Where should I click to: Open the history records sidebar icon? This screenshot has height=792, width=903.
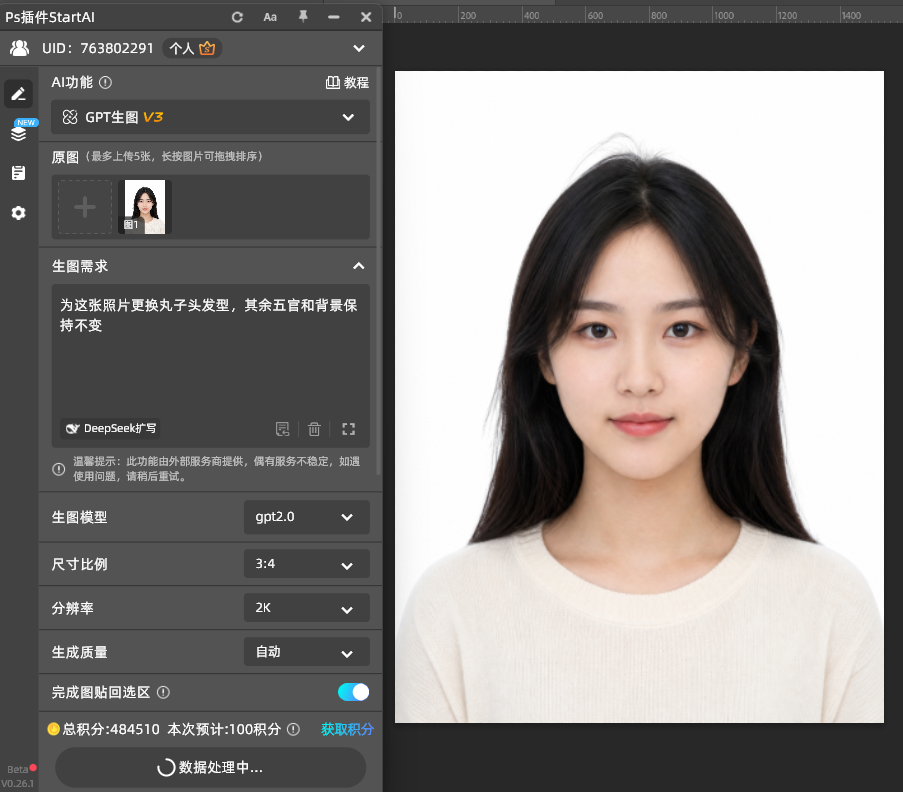point(18,173)
